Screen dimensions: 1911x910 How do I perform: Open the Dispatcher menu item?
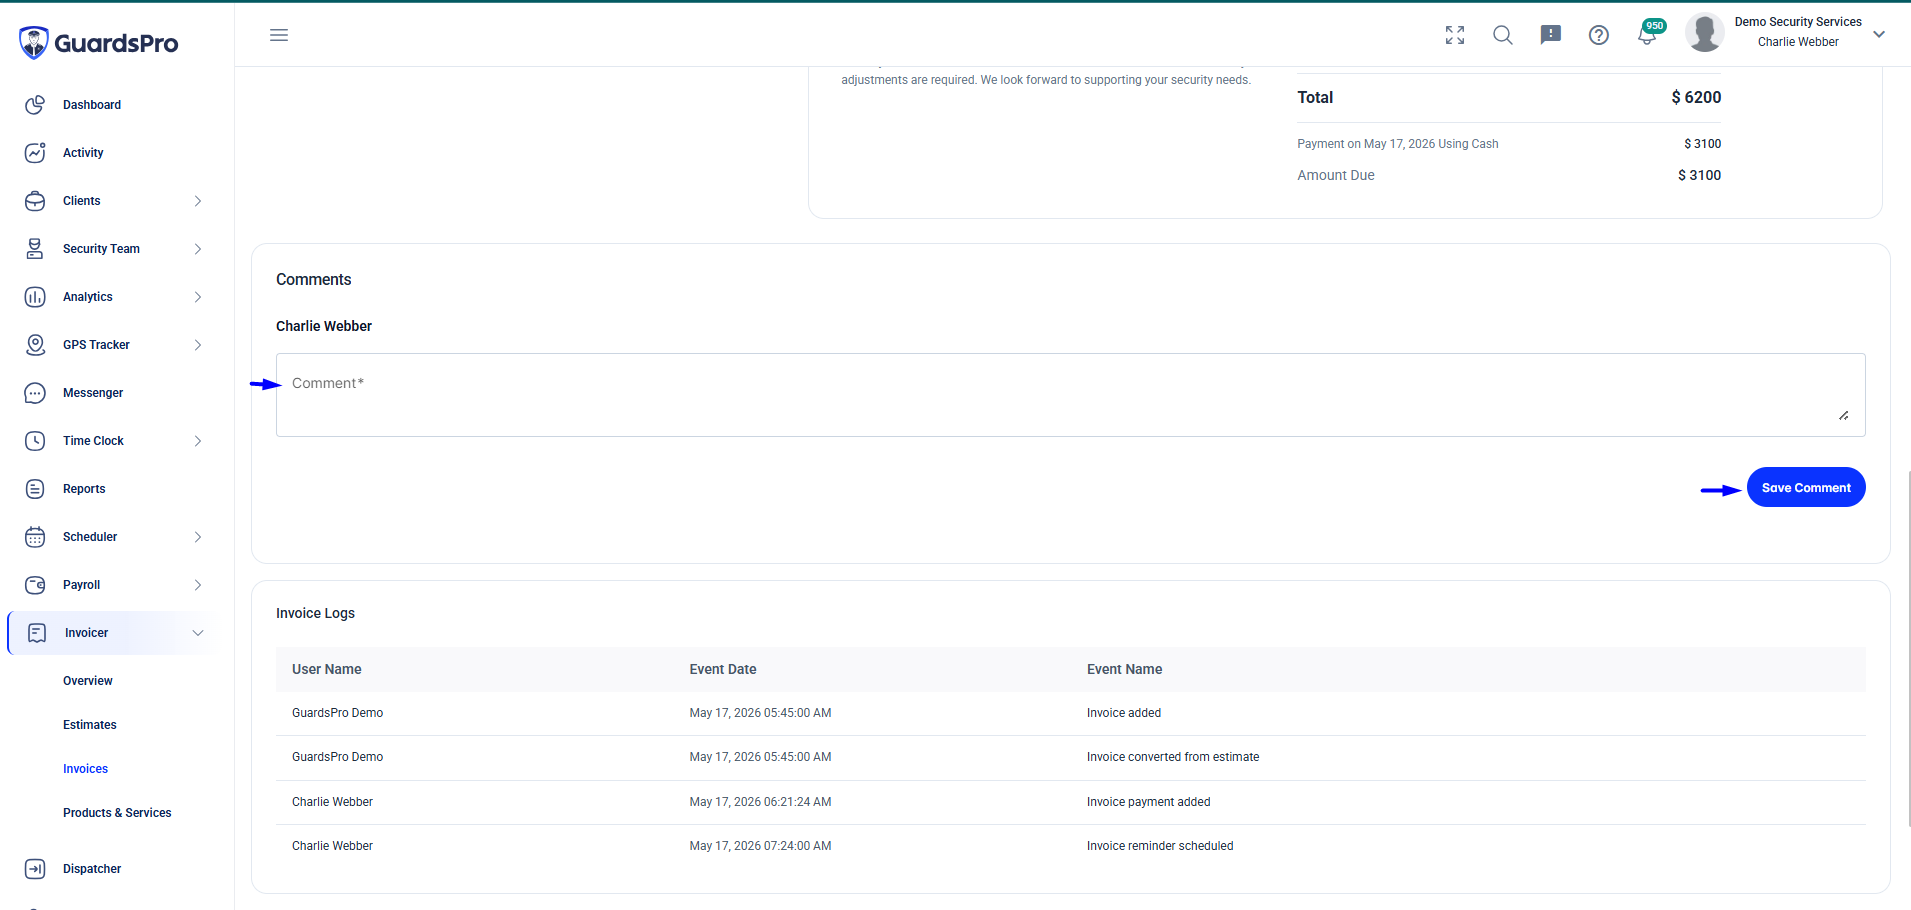(92, 869)
